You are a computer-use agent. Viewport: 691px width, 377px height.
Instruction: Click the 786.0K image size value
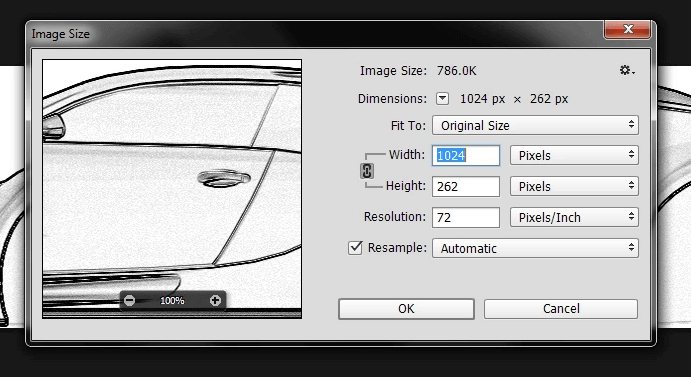coord(457,71)
